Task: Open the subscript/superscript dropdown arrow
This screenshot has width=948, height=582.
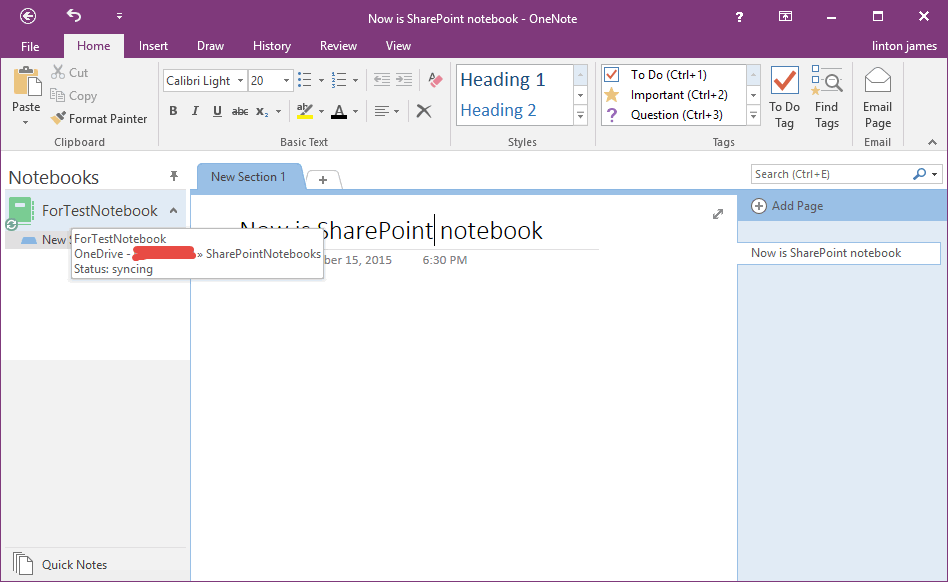Action: (x=278, y=112)
